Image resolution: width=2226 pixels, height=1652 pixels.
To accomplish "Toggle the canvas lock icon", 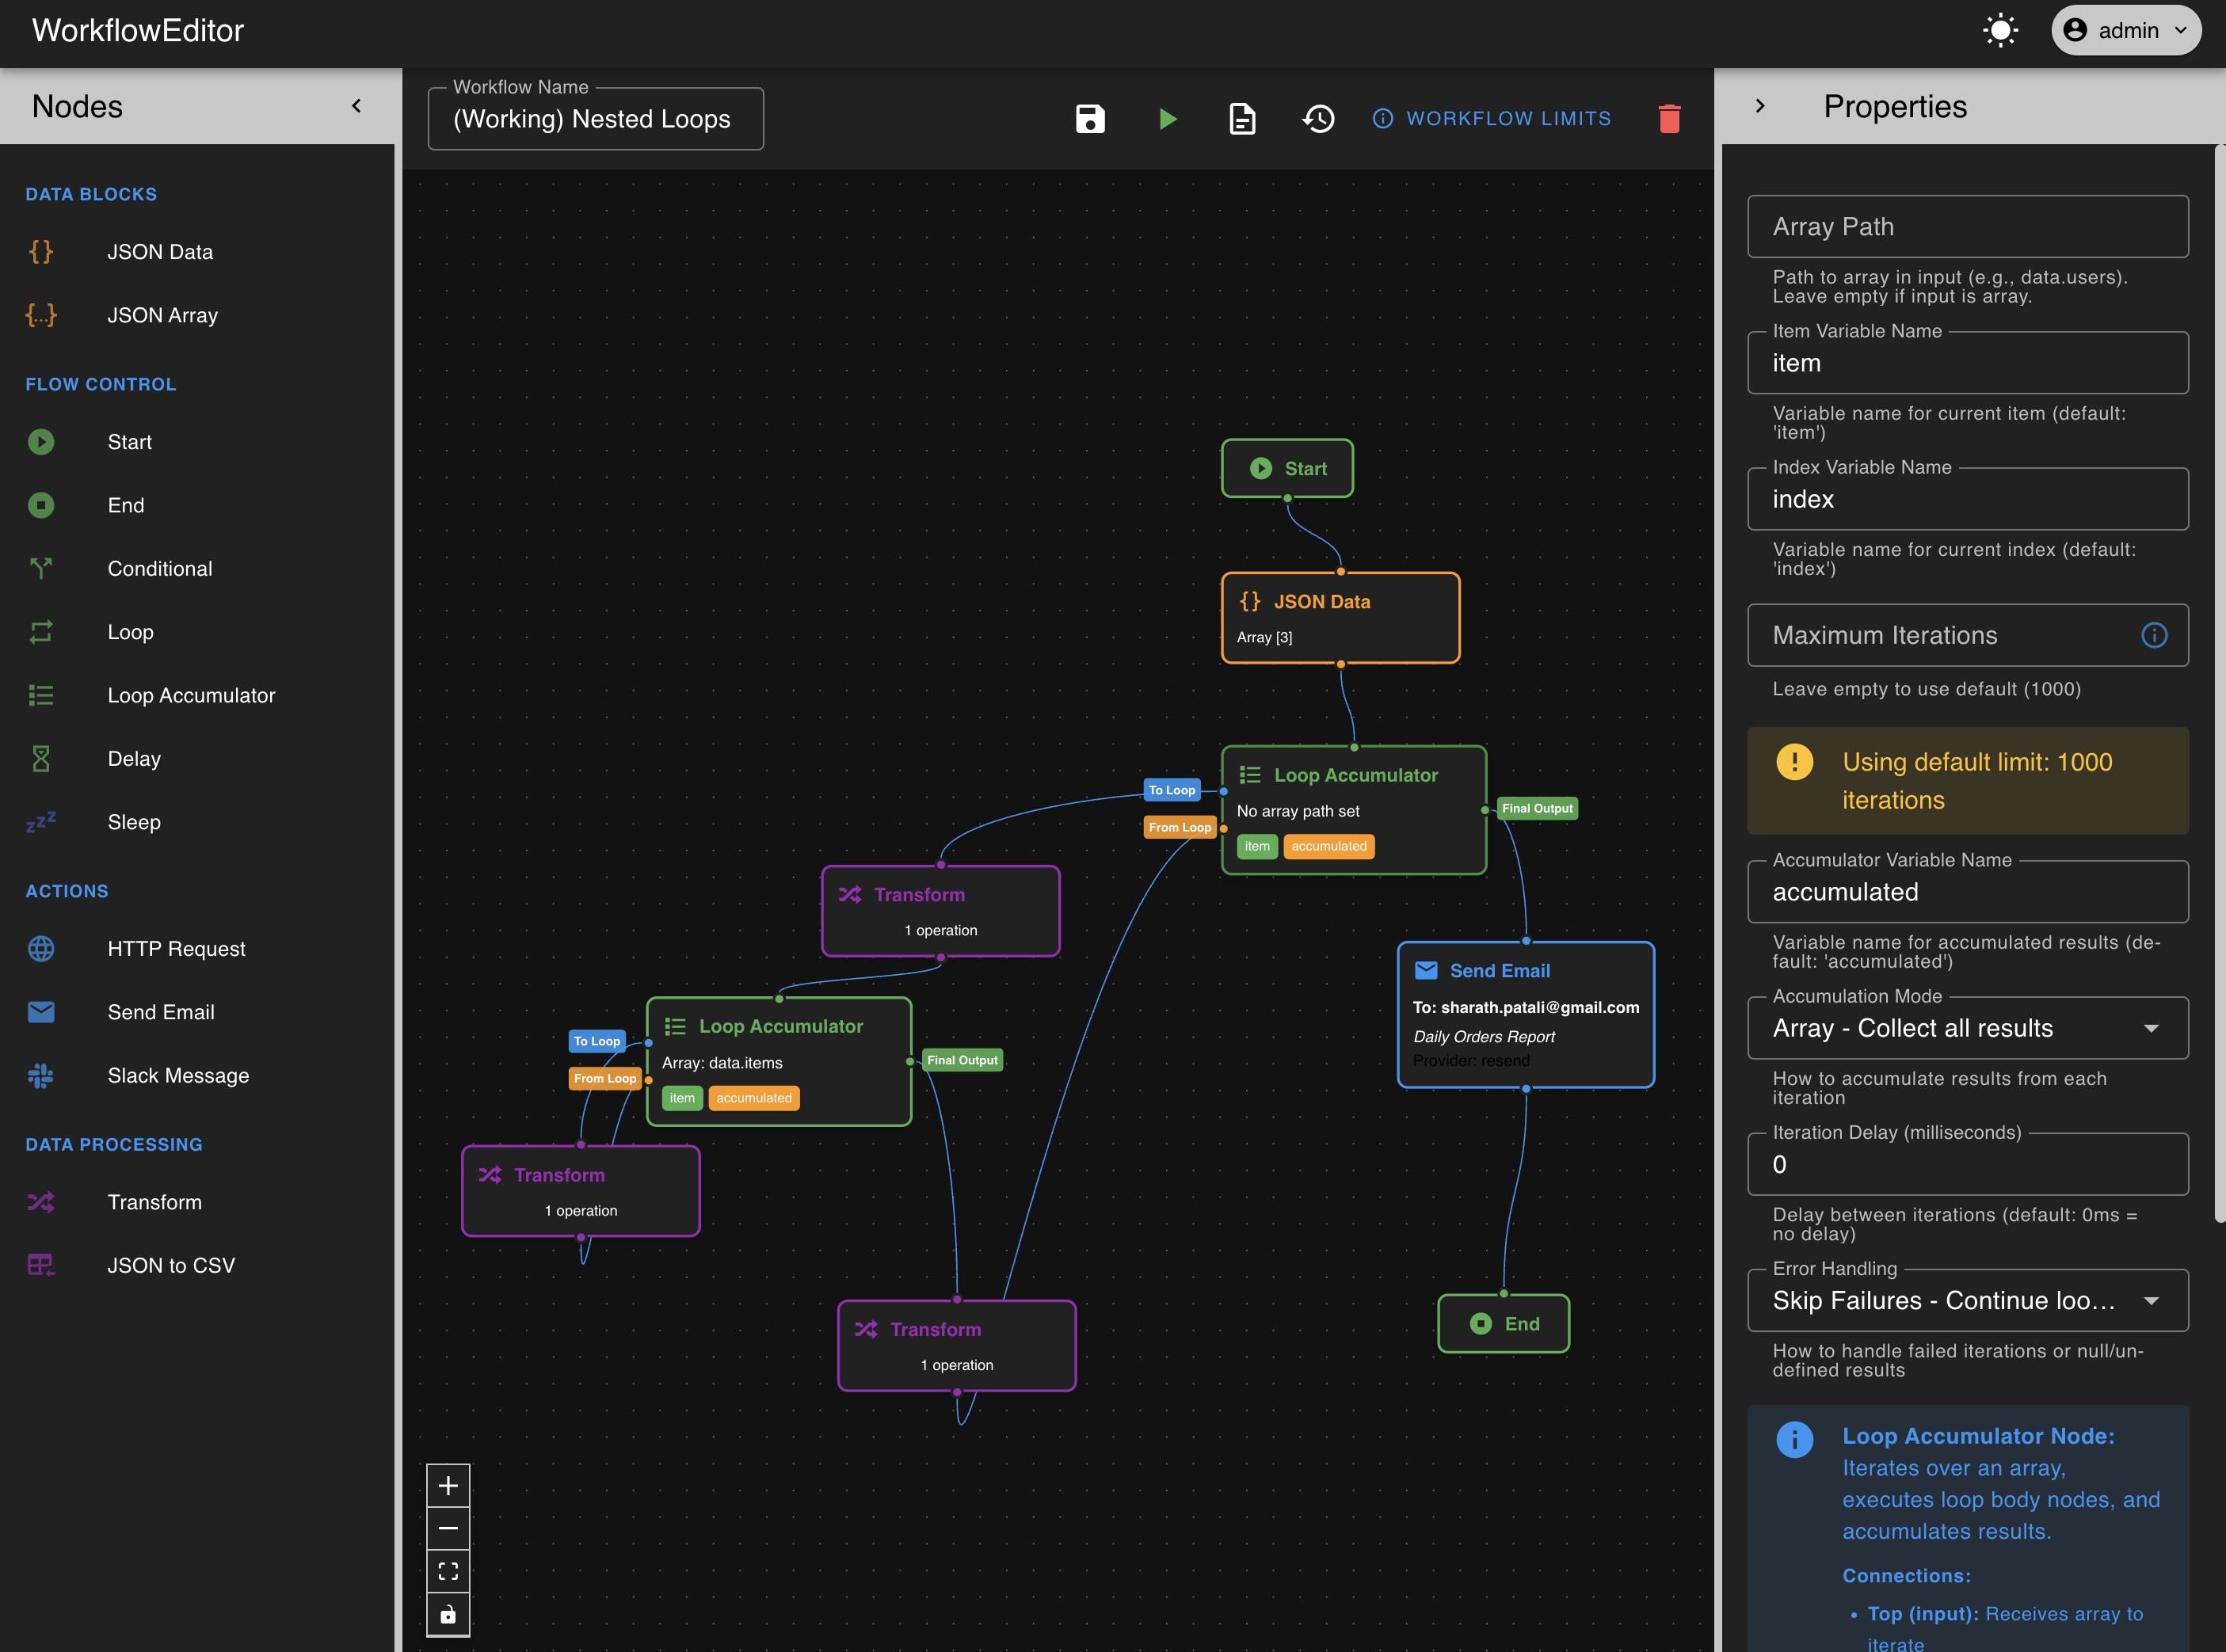I will (x=448, y=1613).
